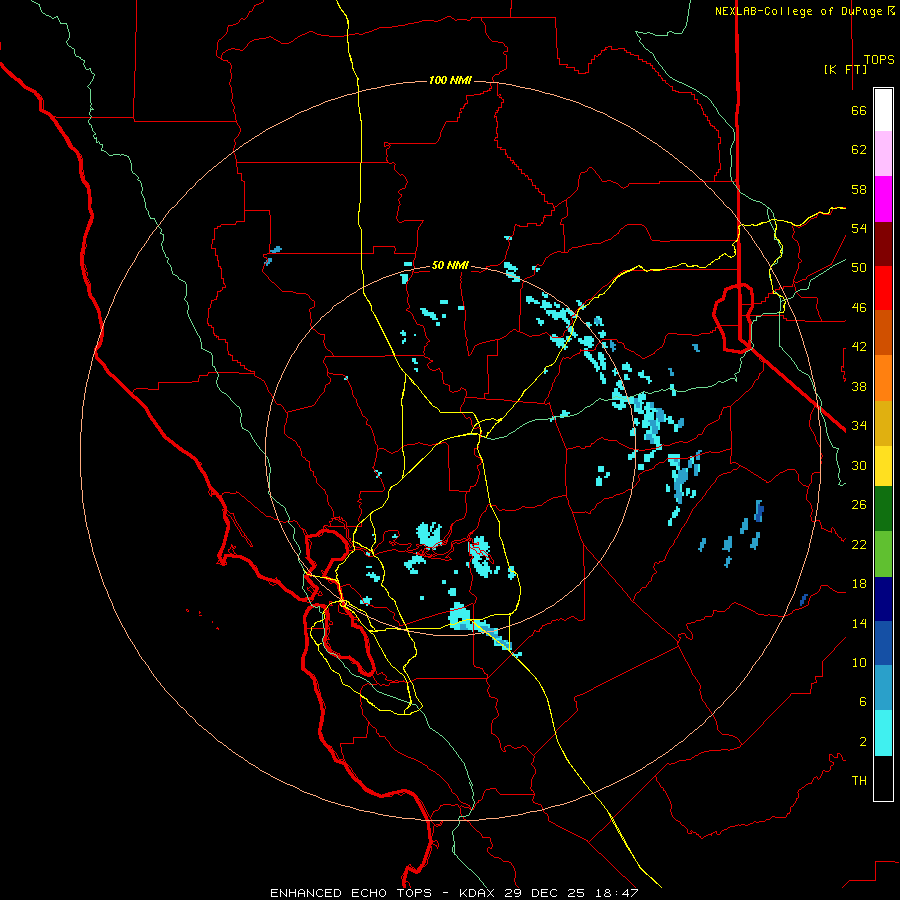Click the "KDAX" radar site identifier
The image size is (900, 900).
click(479, 893)
